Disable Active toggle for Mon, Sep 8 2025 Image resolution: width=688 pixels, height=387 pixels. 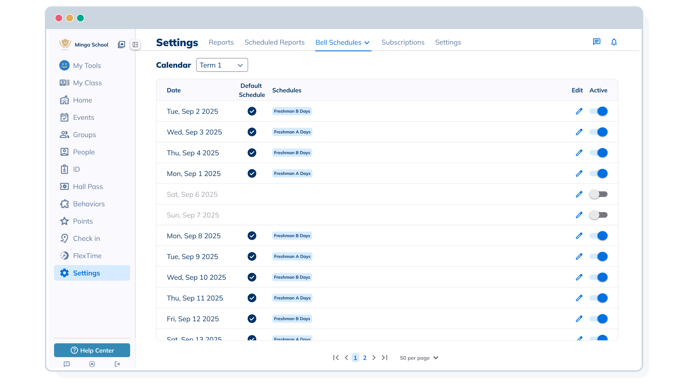[x=599, y=236]
